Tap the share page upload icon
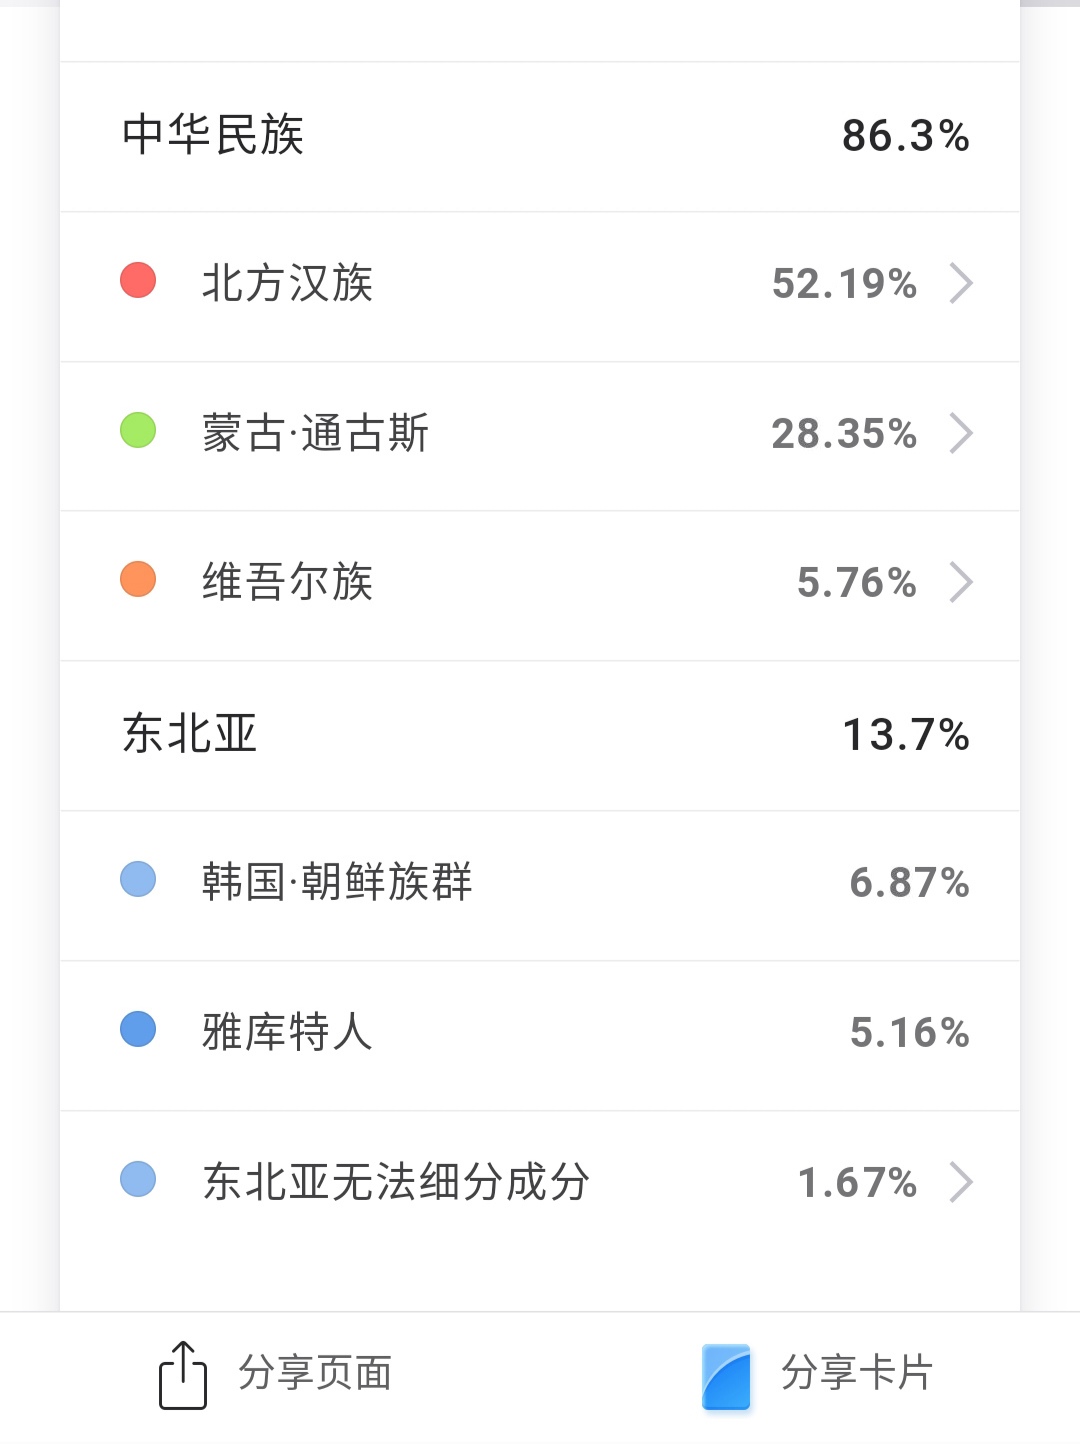Screen dimensions: 1080x1444 click(x=183, y=1375)
